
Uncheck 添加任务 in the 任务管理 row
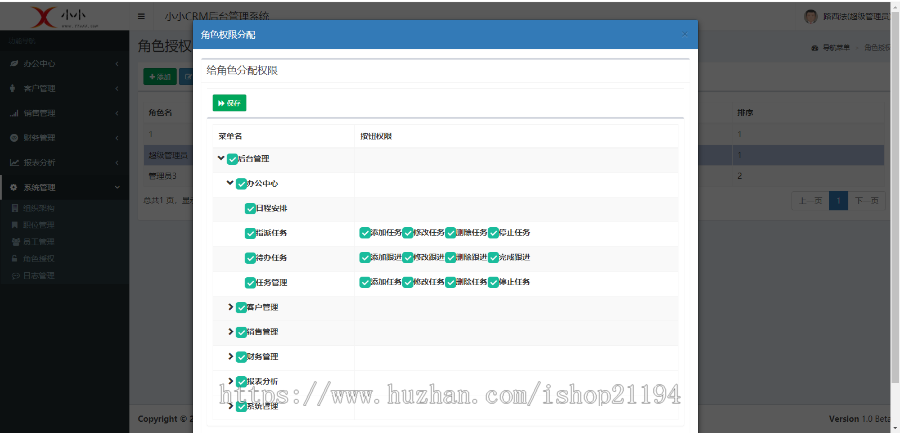(365, 282)
